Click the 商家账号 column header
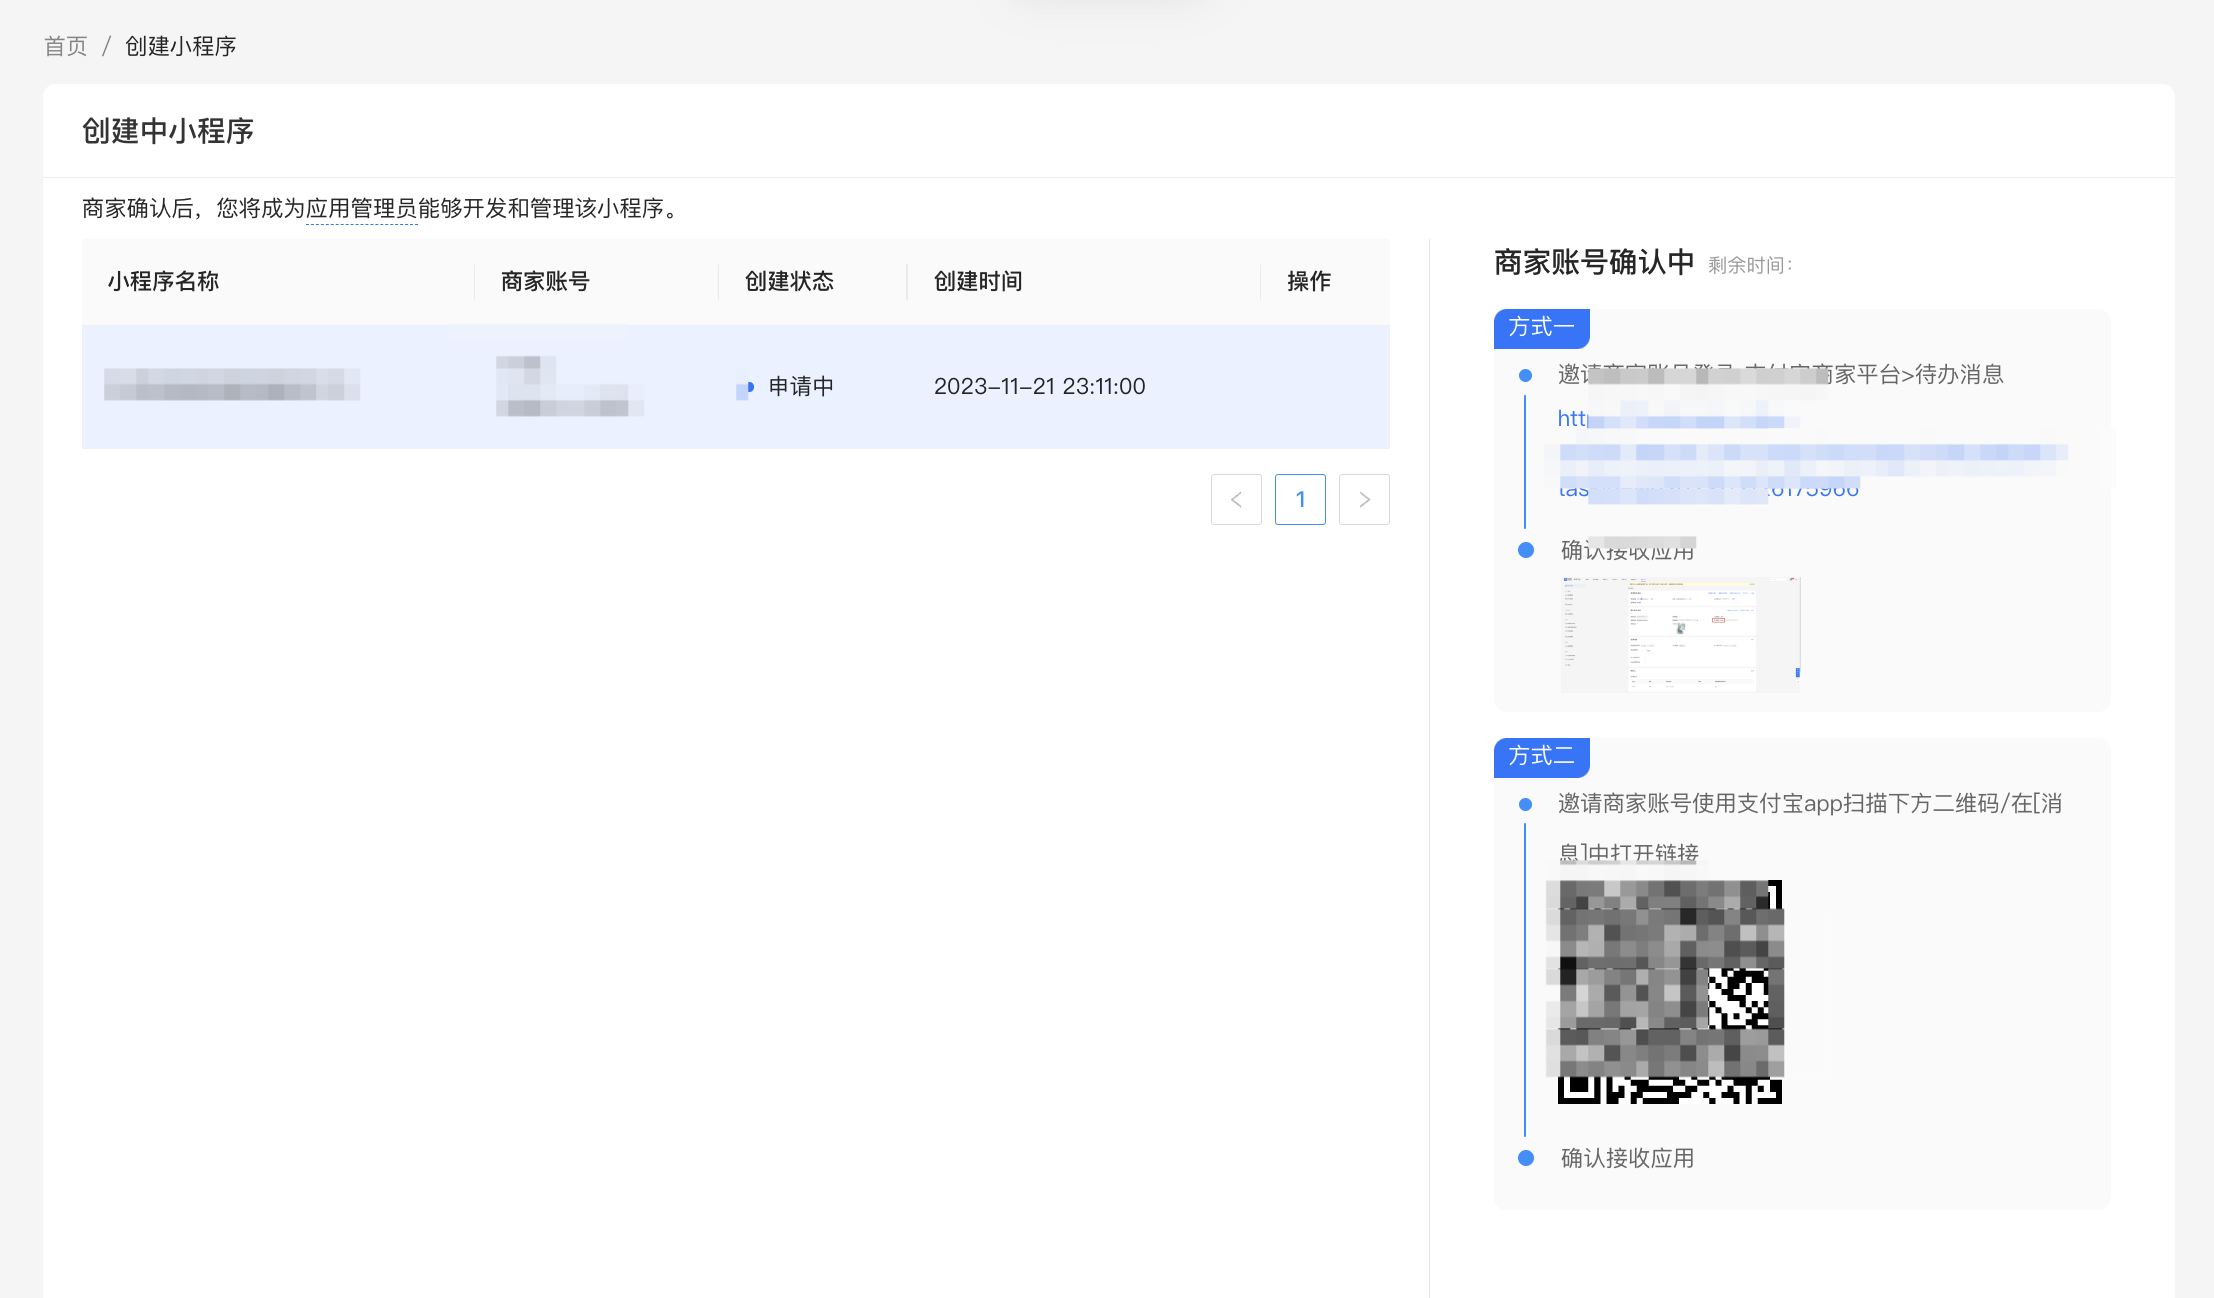The width and height of the screenshot is (2214, 1298). [x=545, y=281]
